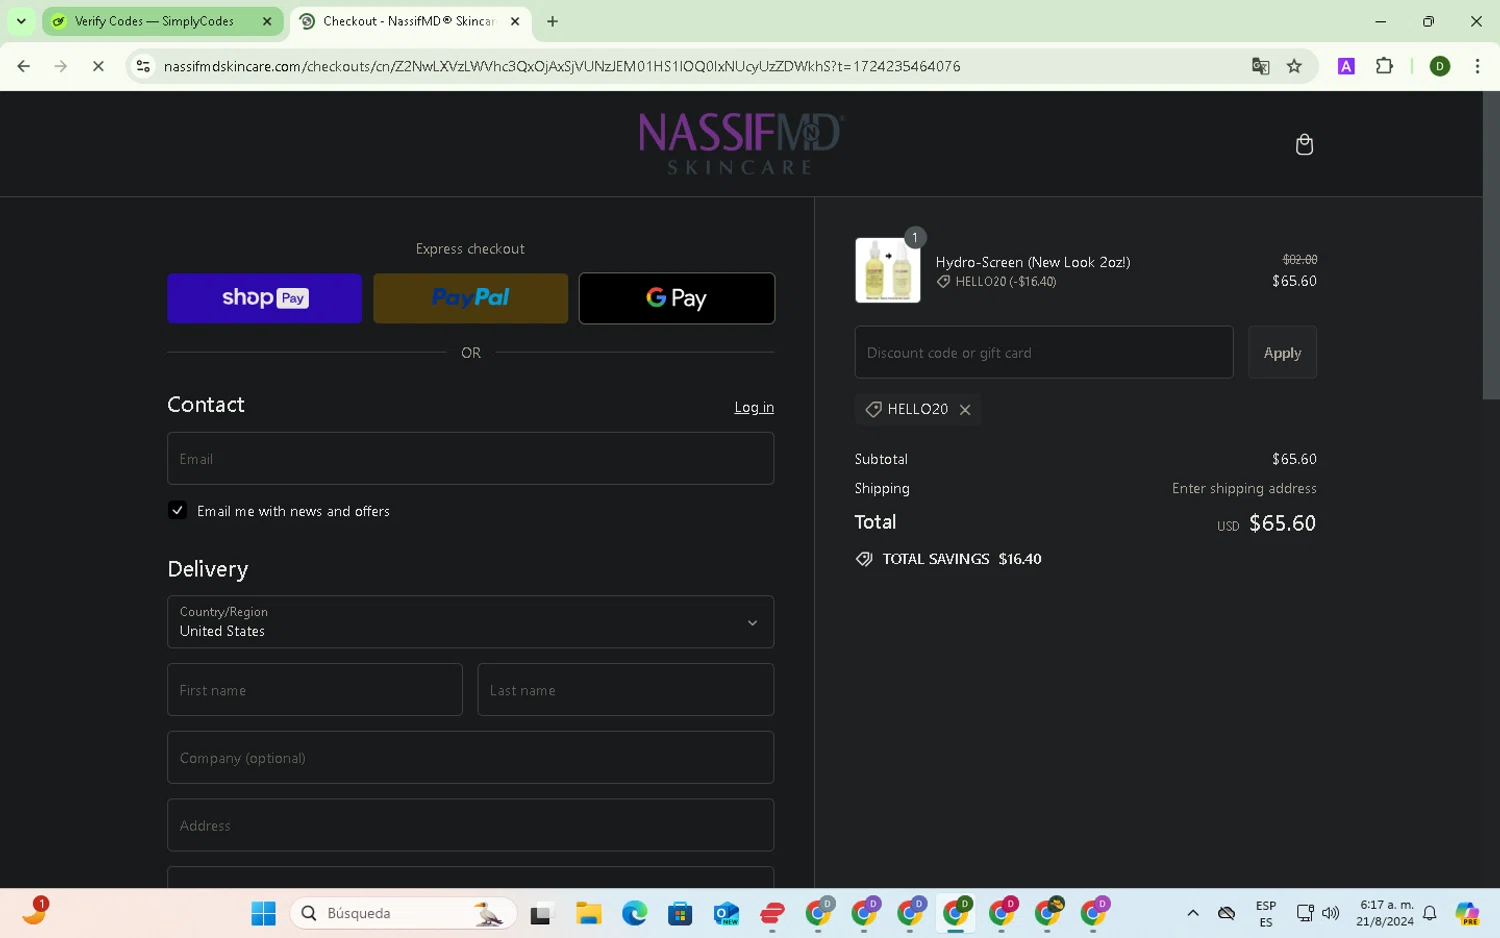Go back to previous page
Image resolution: width=1500 pixels, height=938 pixels.
[x=24, y=66]
